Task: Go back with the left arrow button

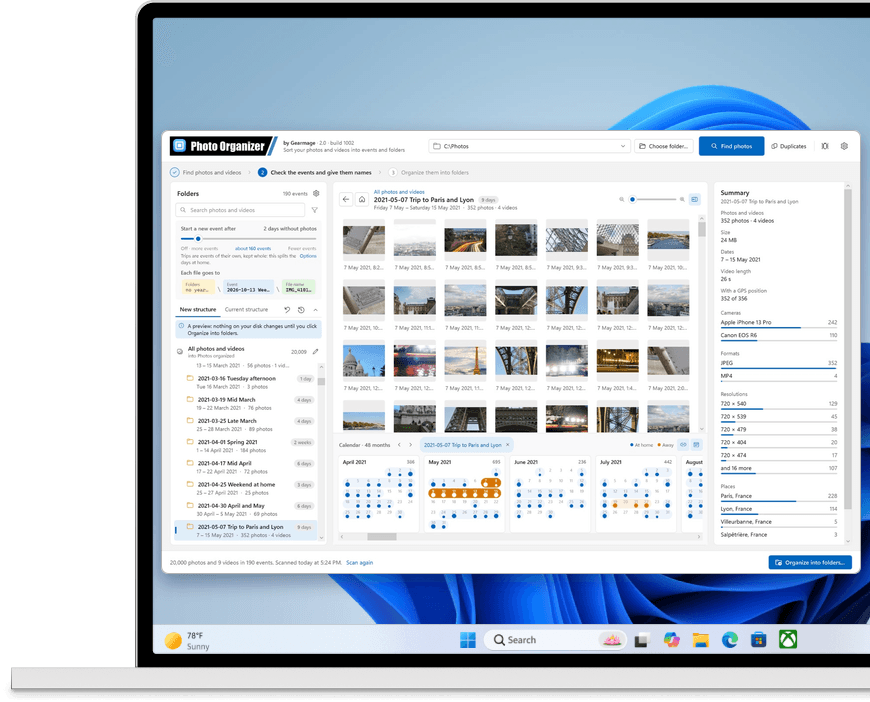Action: [346, 199]
